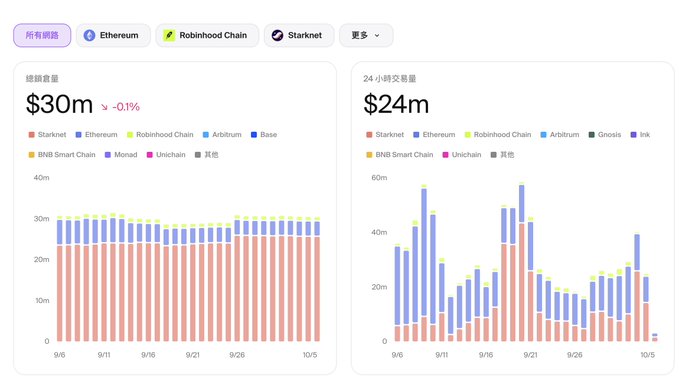This screenshot has height=381, width=679.
Task: Toggle Unichain legend in 24 小時交易量 chart
Action: click(462, 155)
